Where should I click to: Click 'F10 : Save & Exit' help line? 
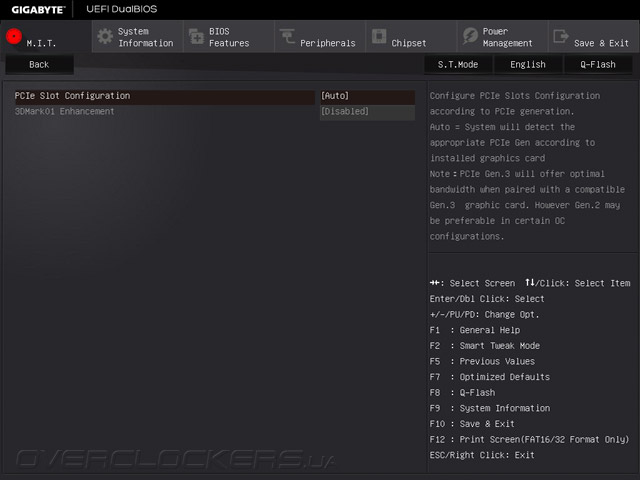[472, 424]
